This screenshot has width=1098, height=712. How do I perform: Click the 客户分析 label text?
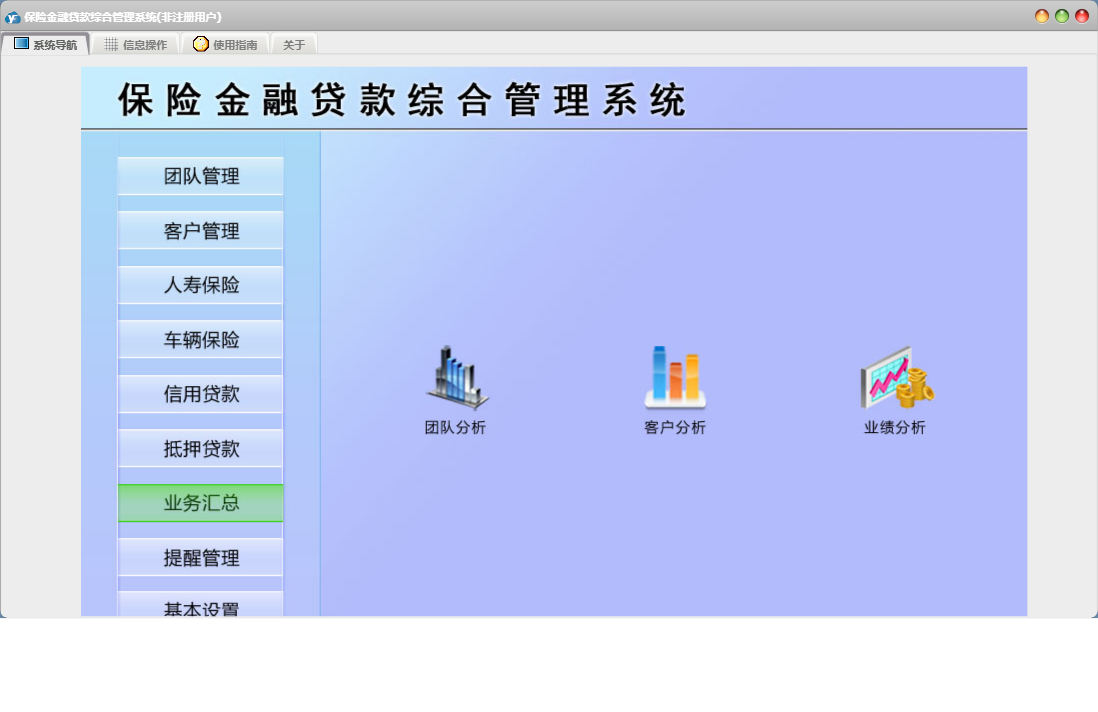click(x=675, y=427)
